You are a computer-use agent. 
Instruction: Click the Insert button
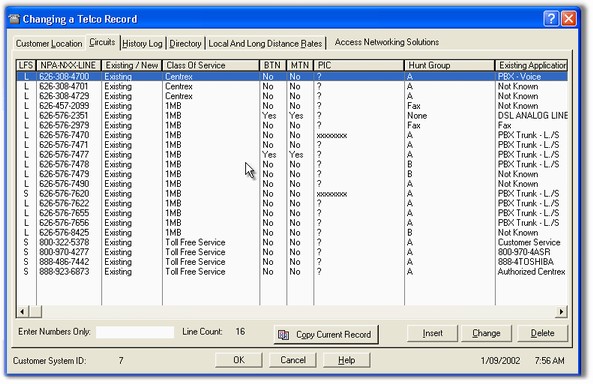432,333
